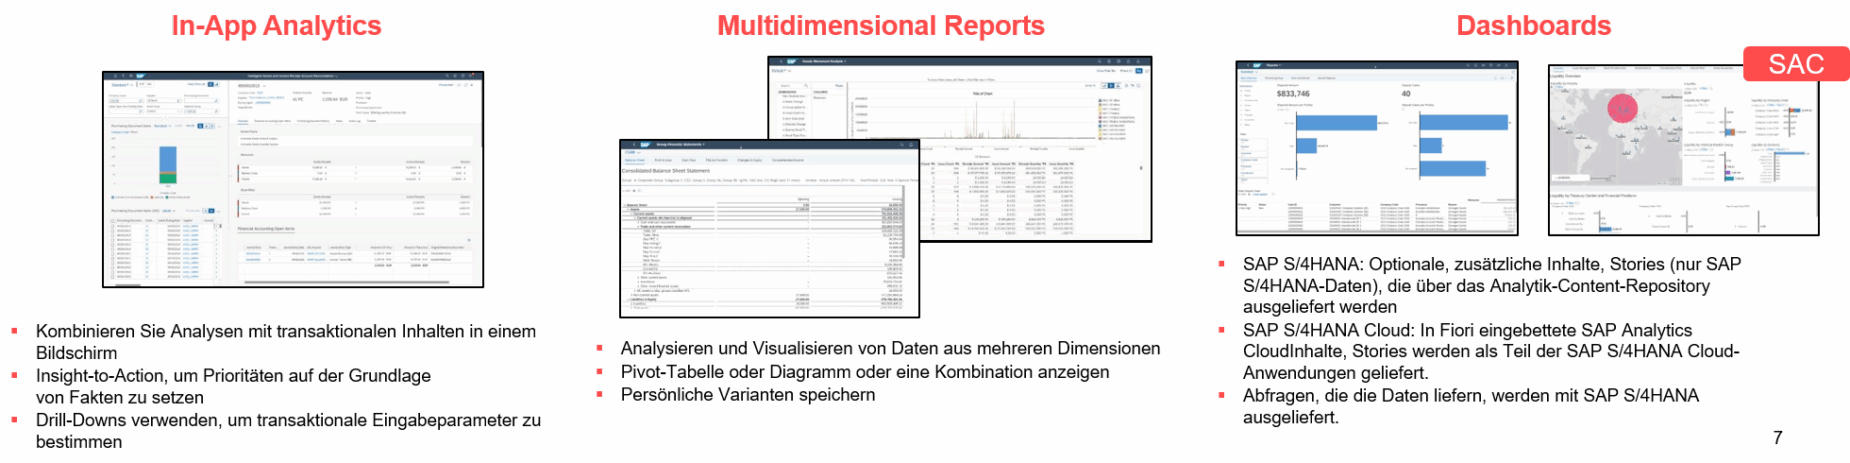This screenshot has height=463, width=1850.
Task: Open the Balance Sheet tab
Action: 635,160
